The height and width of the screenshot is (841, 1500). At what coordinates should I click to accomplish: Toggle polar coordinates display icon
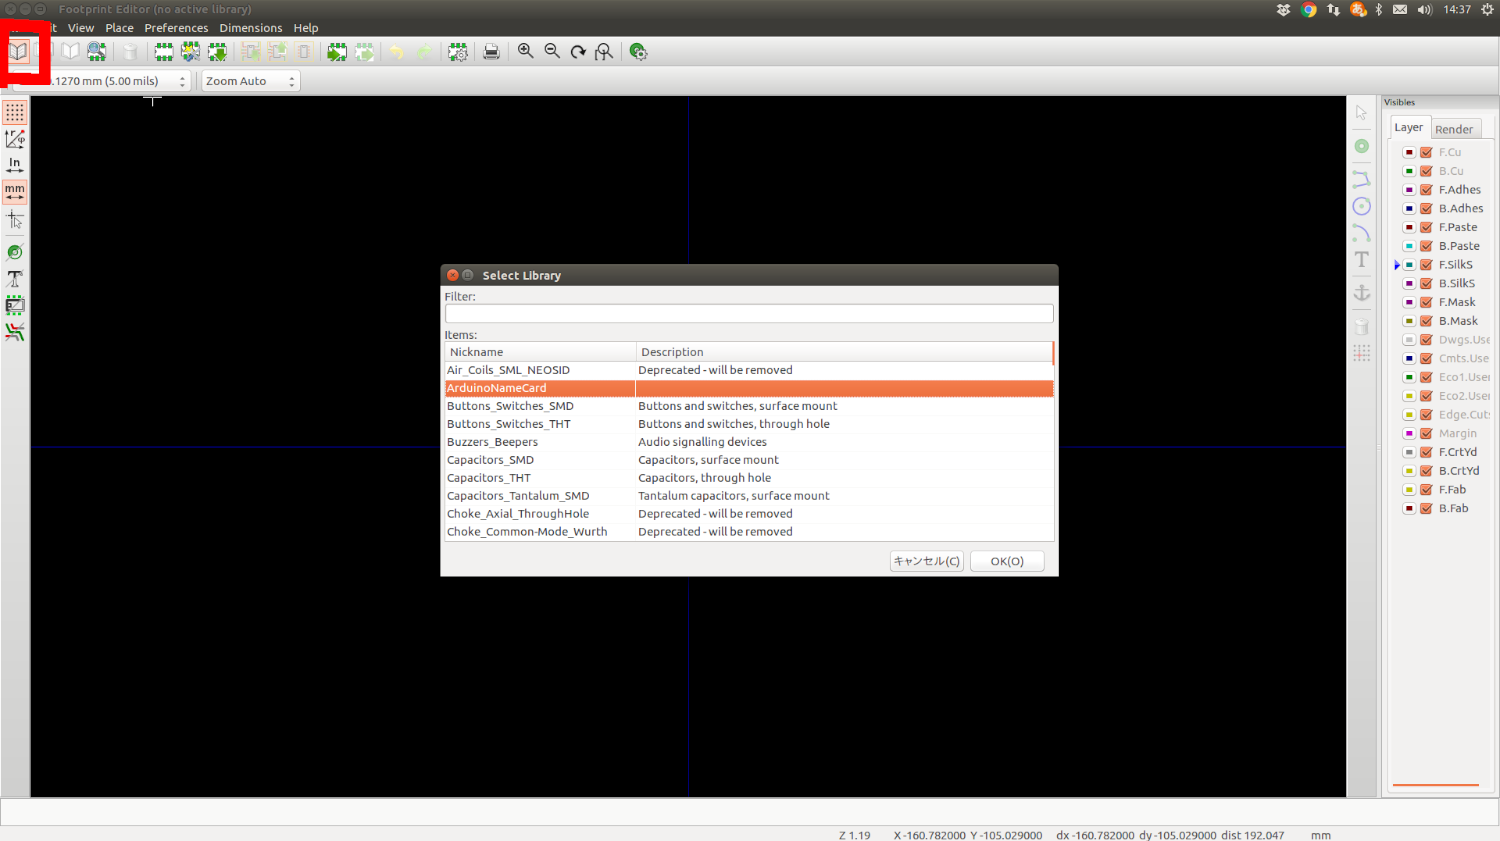15,139
